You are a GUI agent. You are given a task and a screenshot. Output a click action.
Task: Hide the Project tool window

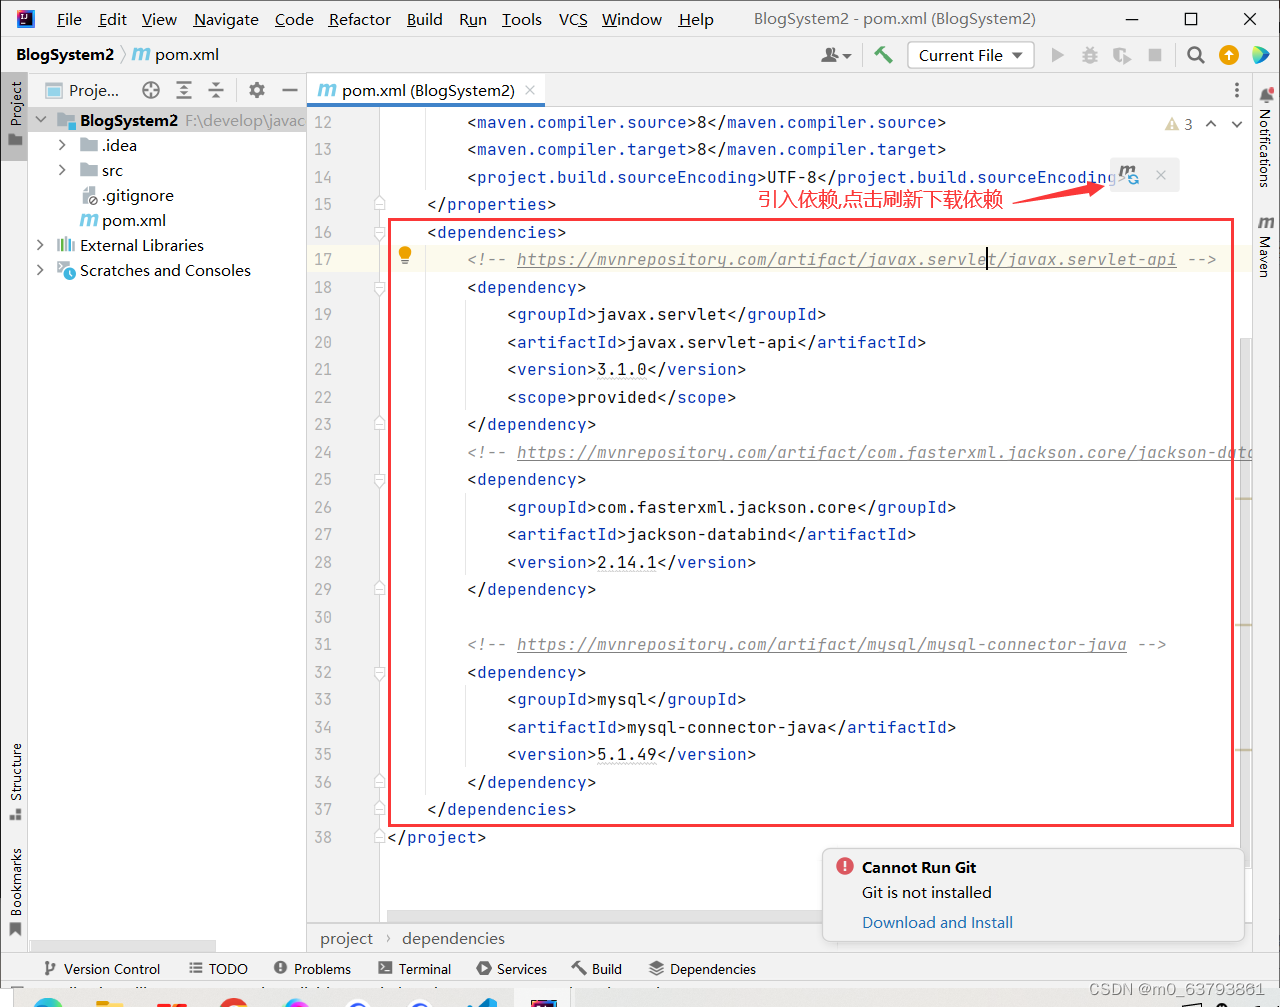(290, 90)
